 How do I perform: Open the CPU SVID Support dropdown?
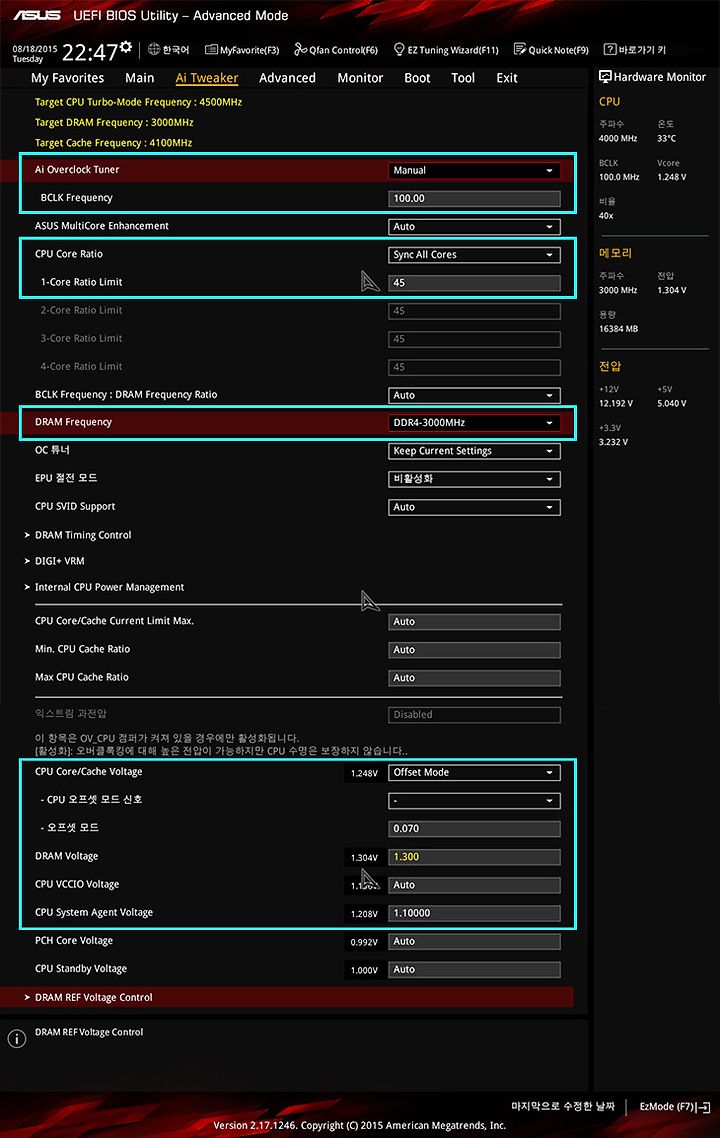coord(475,507)
